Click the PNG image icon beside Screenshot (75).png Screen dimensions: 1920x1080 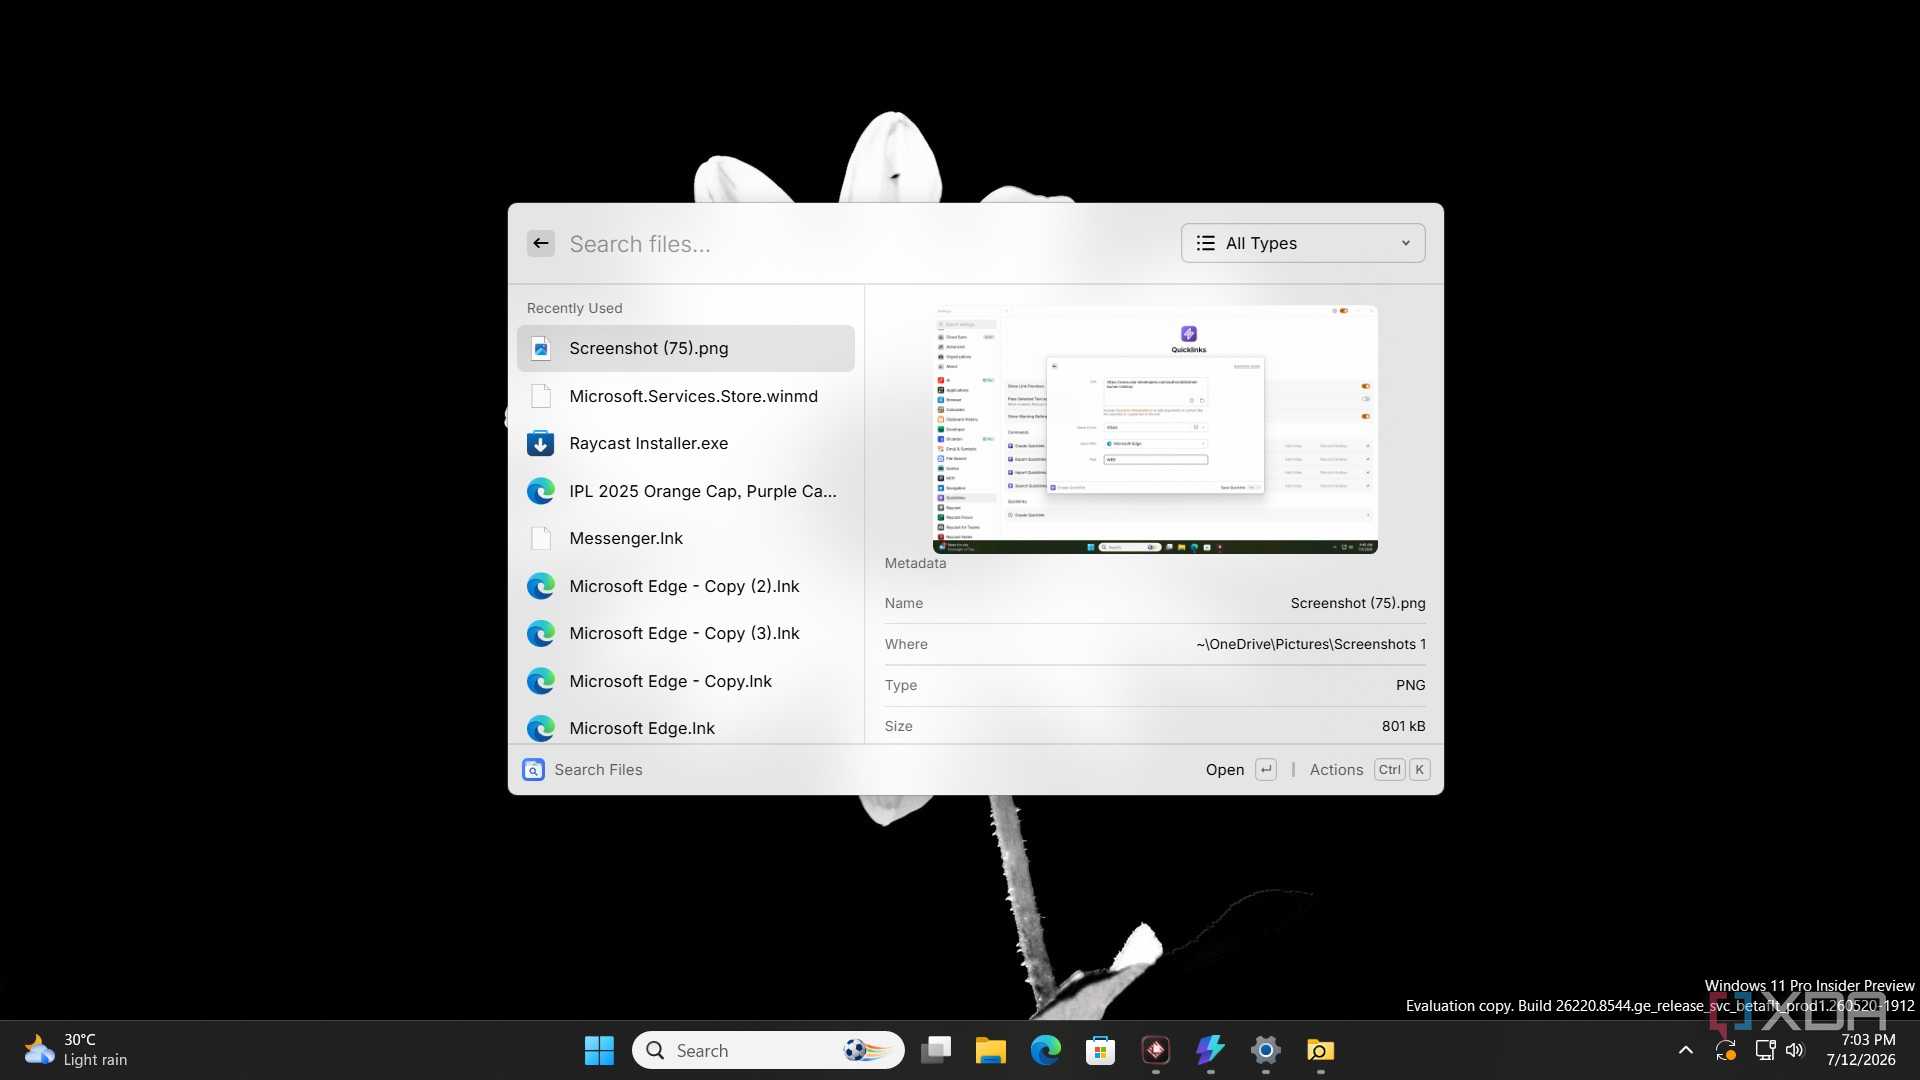pyautogui.click(x=541, y=348)
